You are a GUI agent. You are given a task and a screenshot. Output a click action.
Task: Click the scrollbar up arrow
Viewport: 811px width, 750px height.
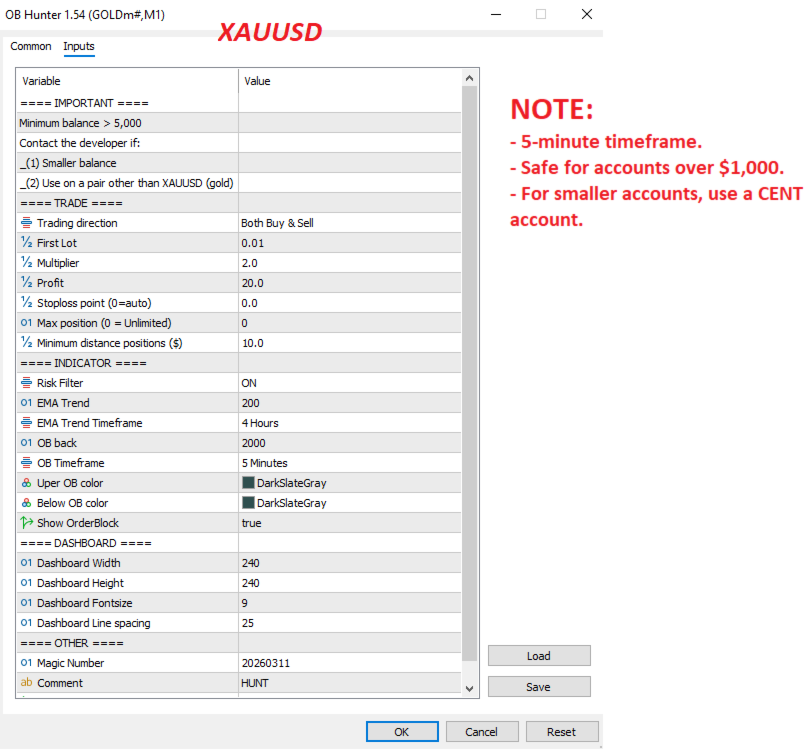click(x=470, y=78)
